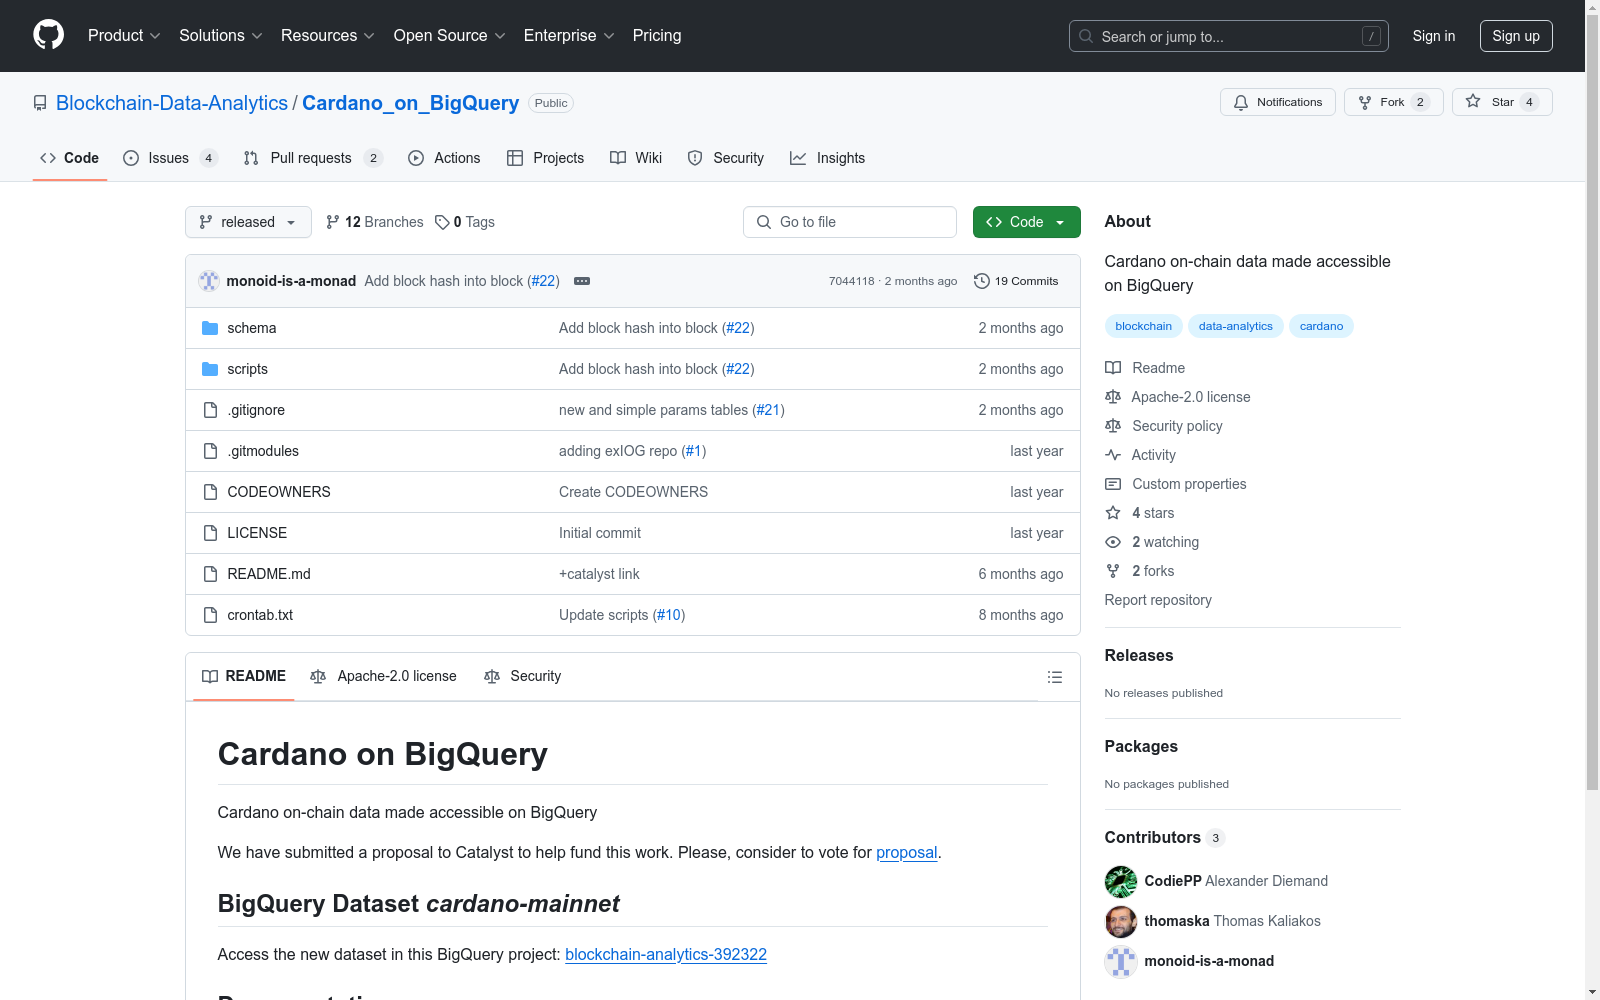Switch to the Projects tab
Screen dimensions: 1600x1000
point(545,158)
